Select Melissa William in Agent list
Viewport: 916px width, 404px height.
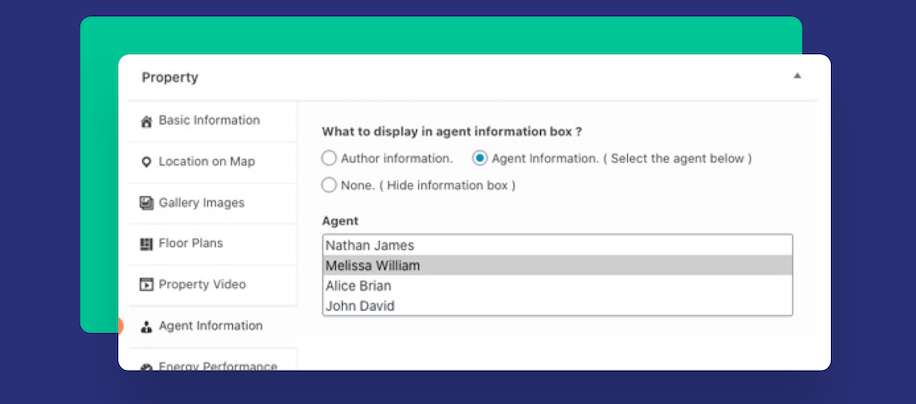pos(373,266)
